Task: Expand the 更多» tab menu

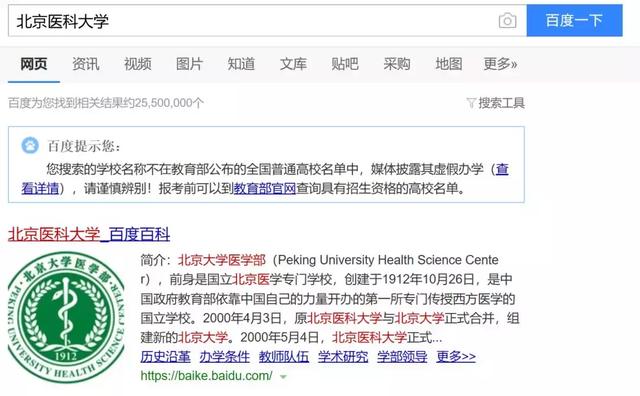Action: (x=500, y=64)
